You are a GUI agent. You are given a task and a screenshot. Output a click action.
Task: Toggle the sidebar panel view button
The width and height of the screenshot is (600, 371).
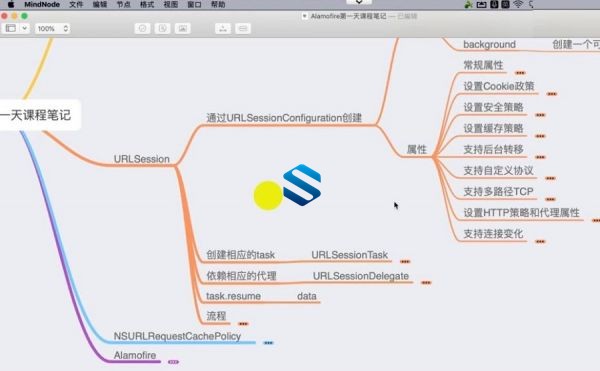click(11, 28)
